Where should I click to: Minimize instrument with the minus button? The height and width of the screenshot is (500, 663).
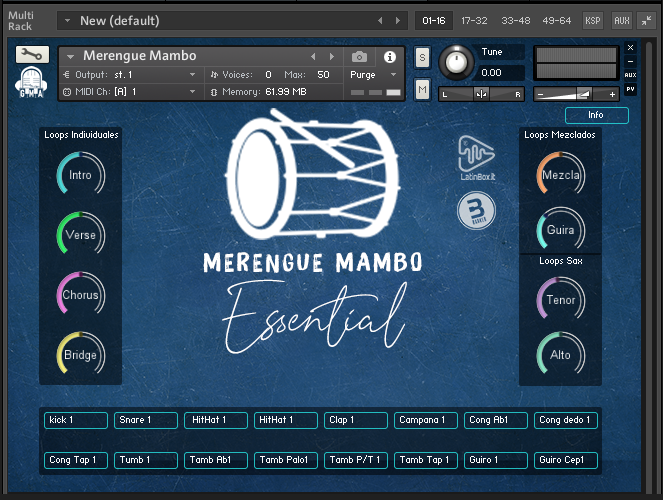point(630,61)
